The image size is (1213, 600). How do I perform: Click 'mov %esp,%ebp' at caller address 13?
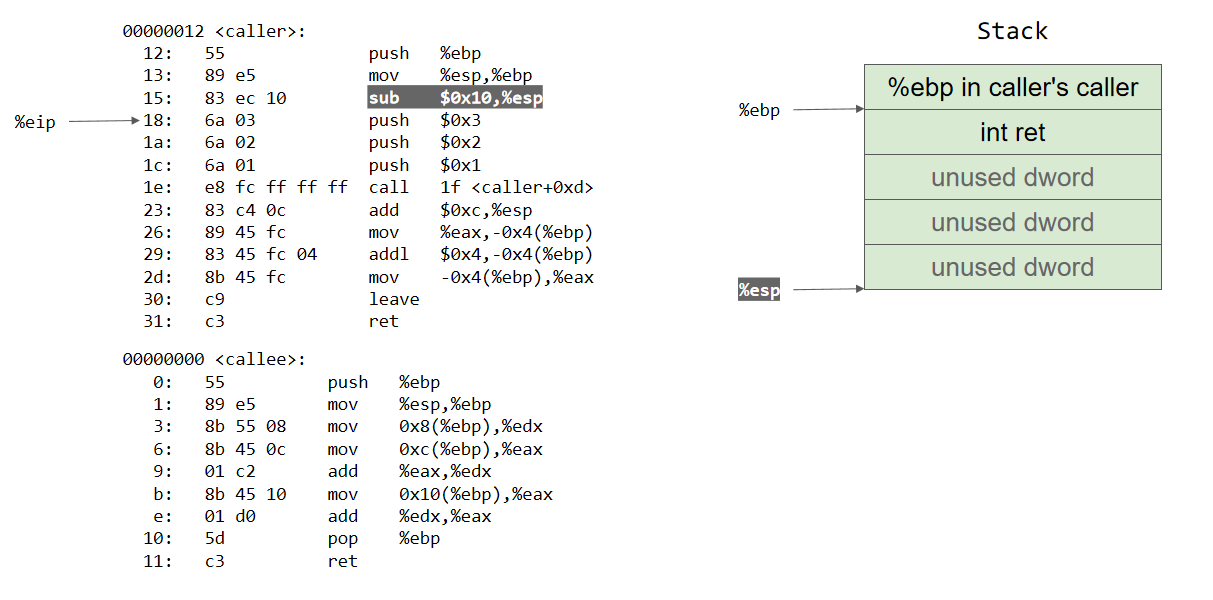[450, 76]
